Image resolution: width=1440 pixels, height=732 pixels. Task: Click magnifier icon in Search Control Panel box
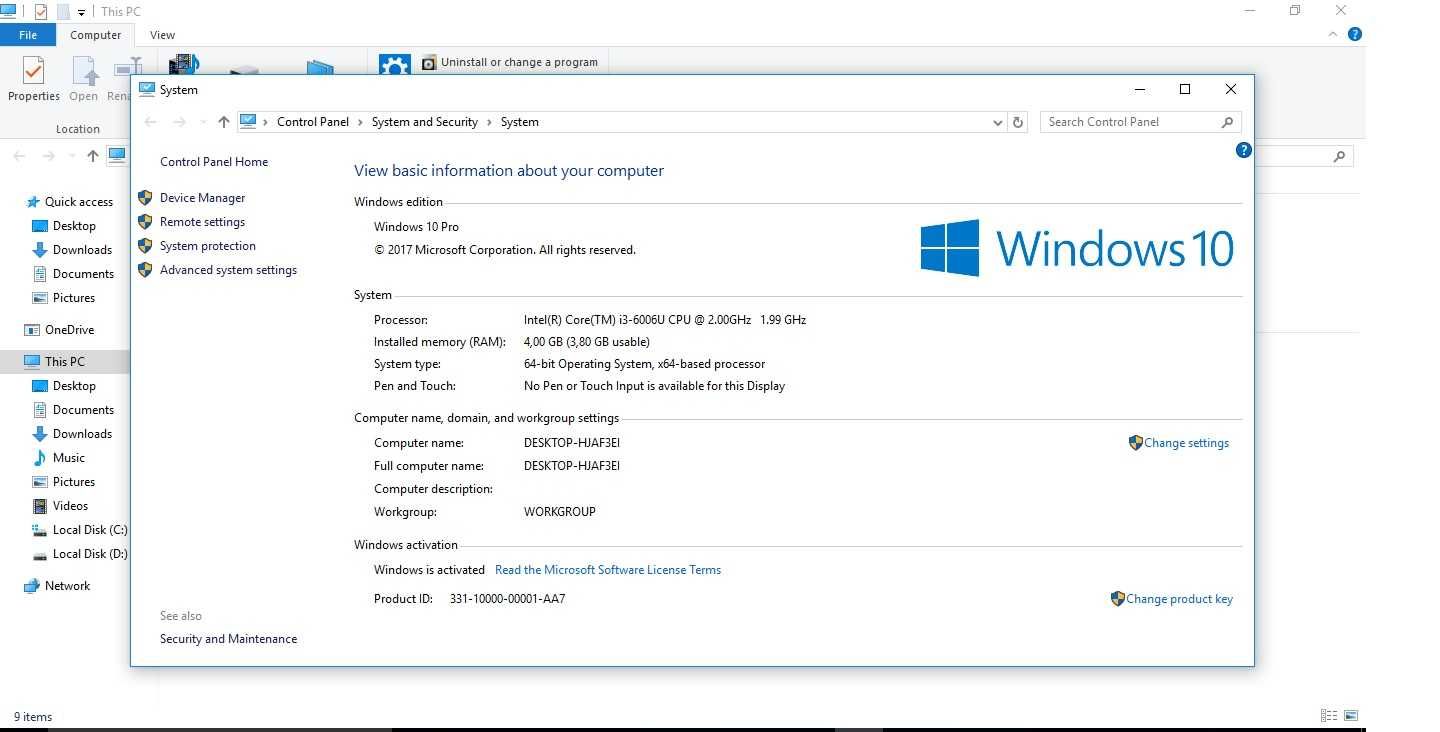pos(1227,122)
